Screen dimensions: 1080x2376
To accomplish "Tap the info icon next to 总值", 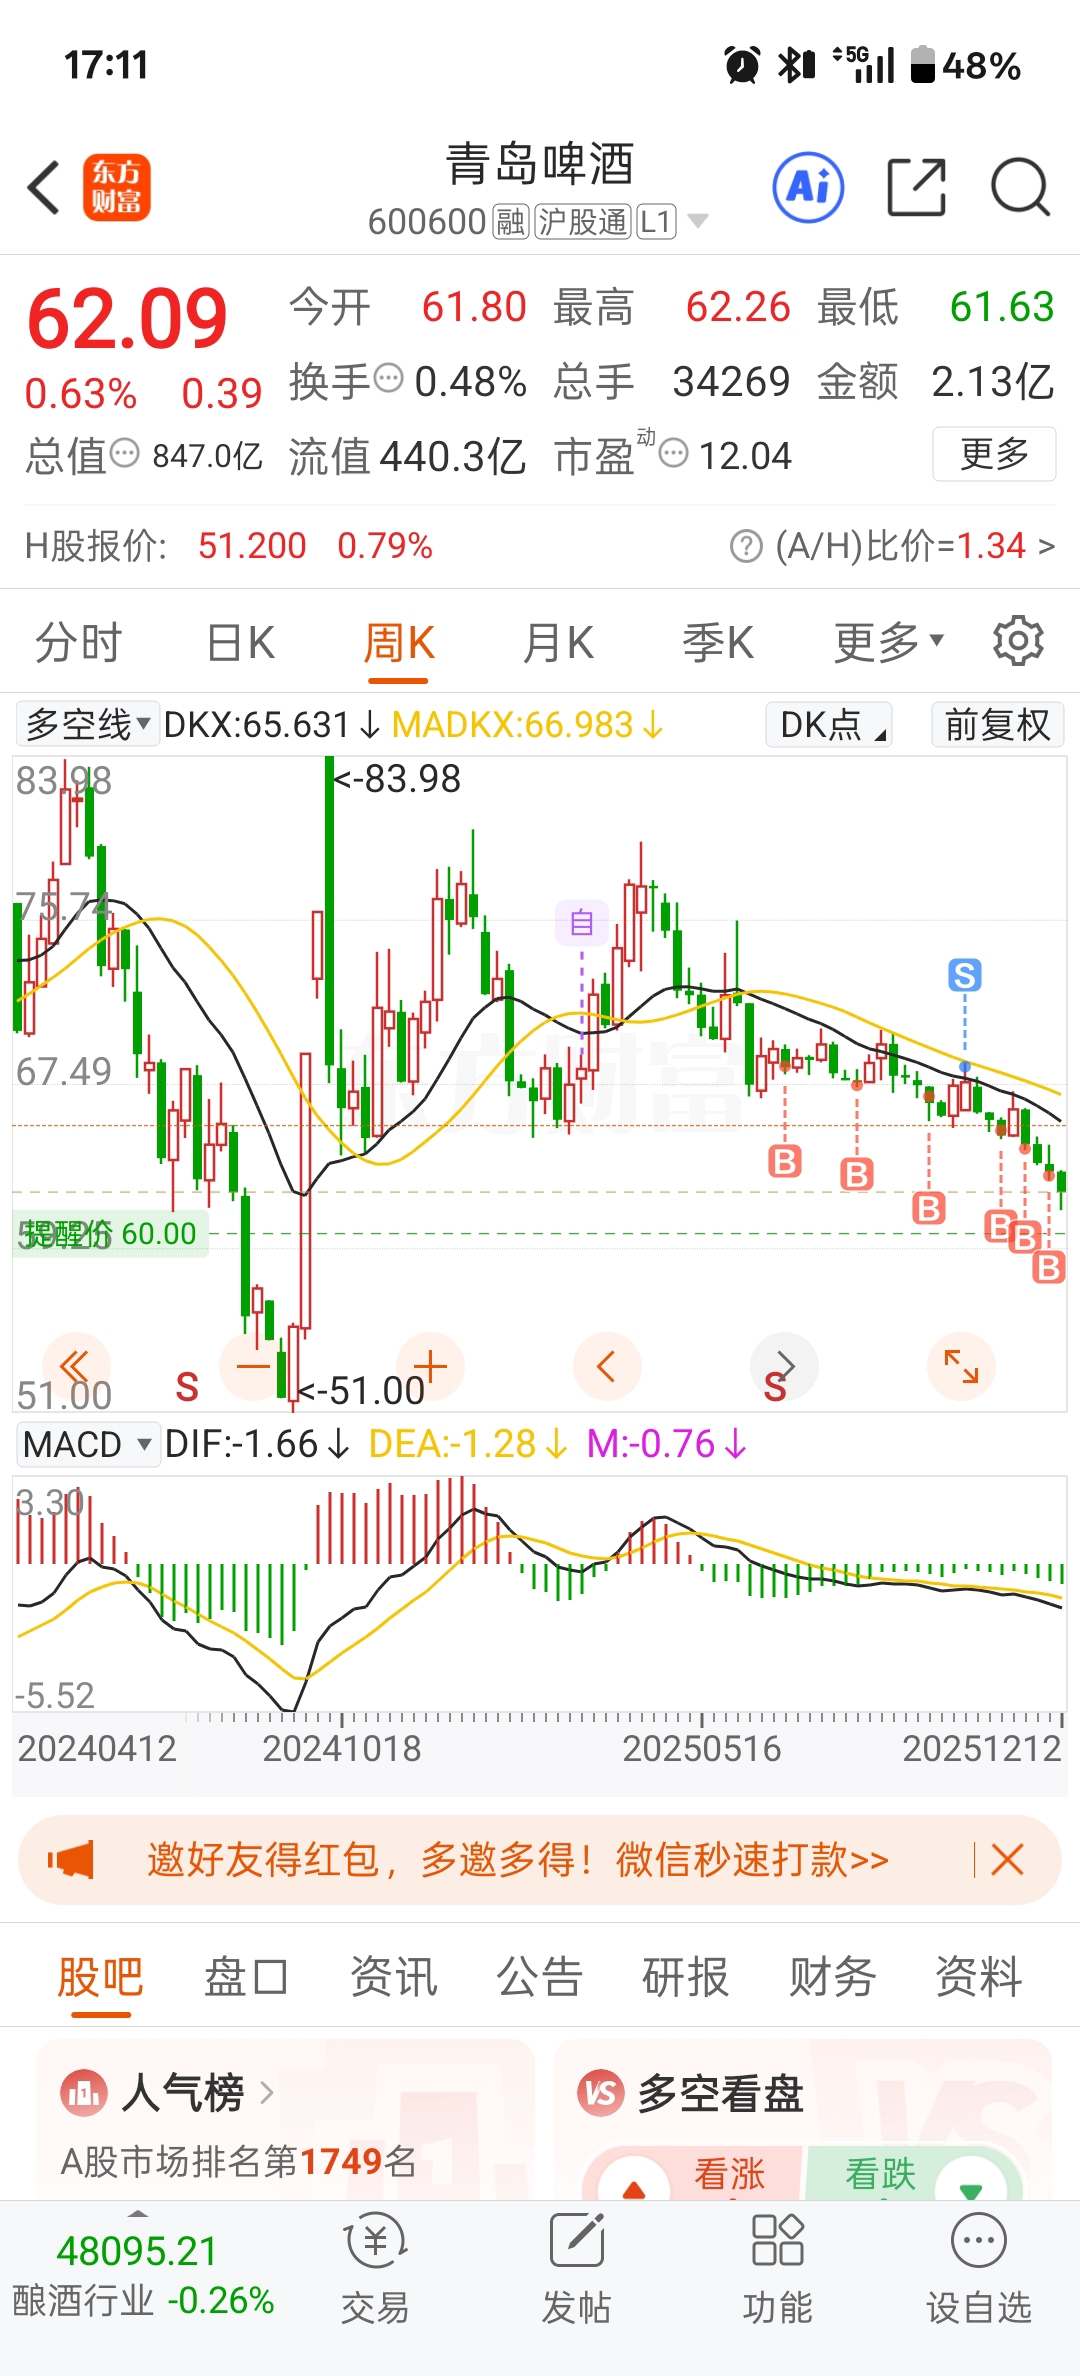I will pos(124,453).
